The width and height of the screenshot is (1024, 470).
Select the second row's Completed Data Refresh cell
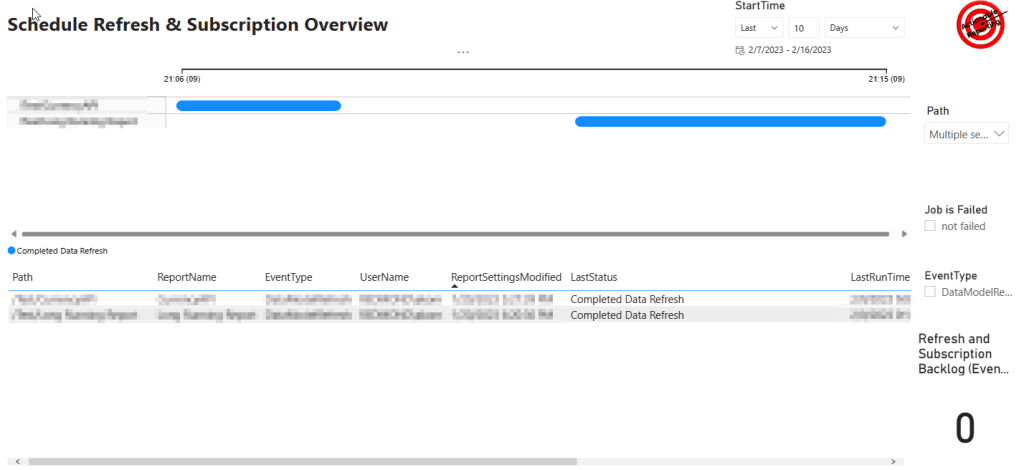point(627,315)
